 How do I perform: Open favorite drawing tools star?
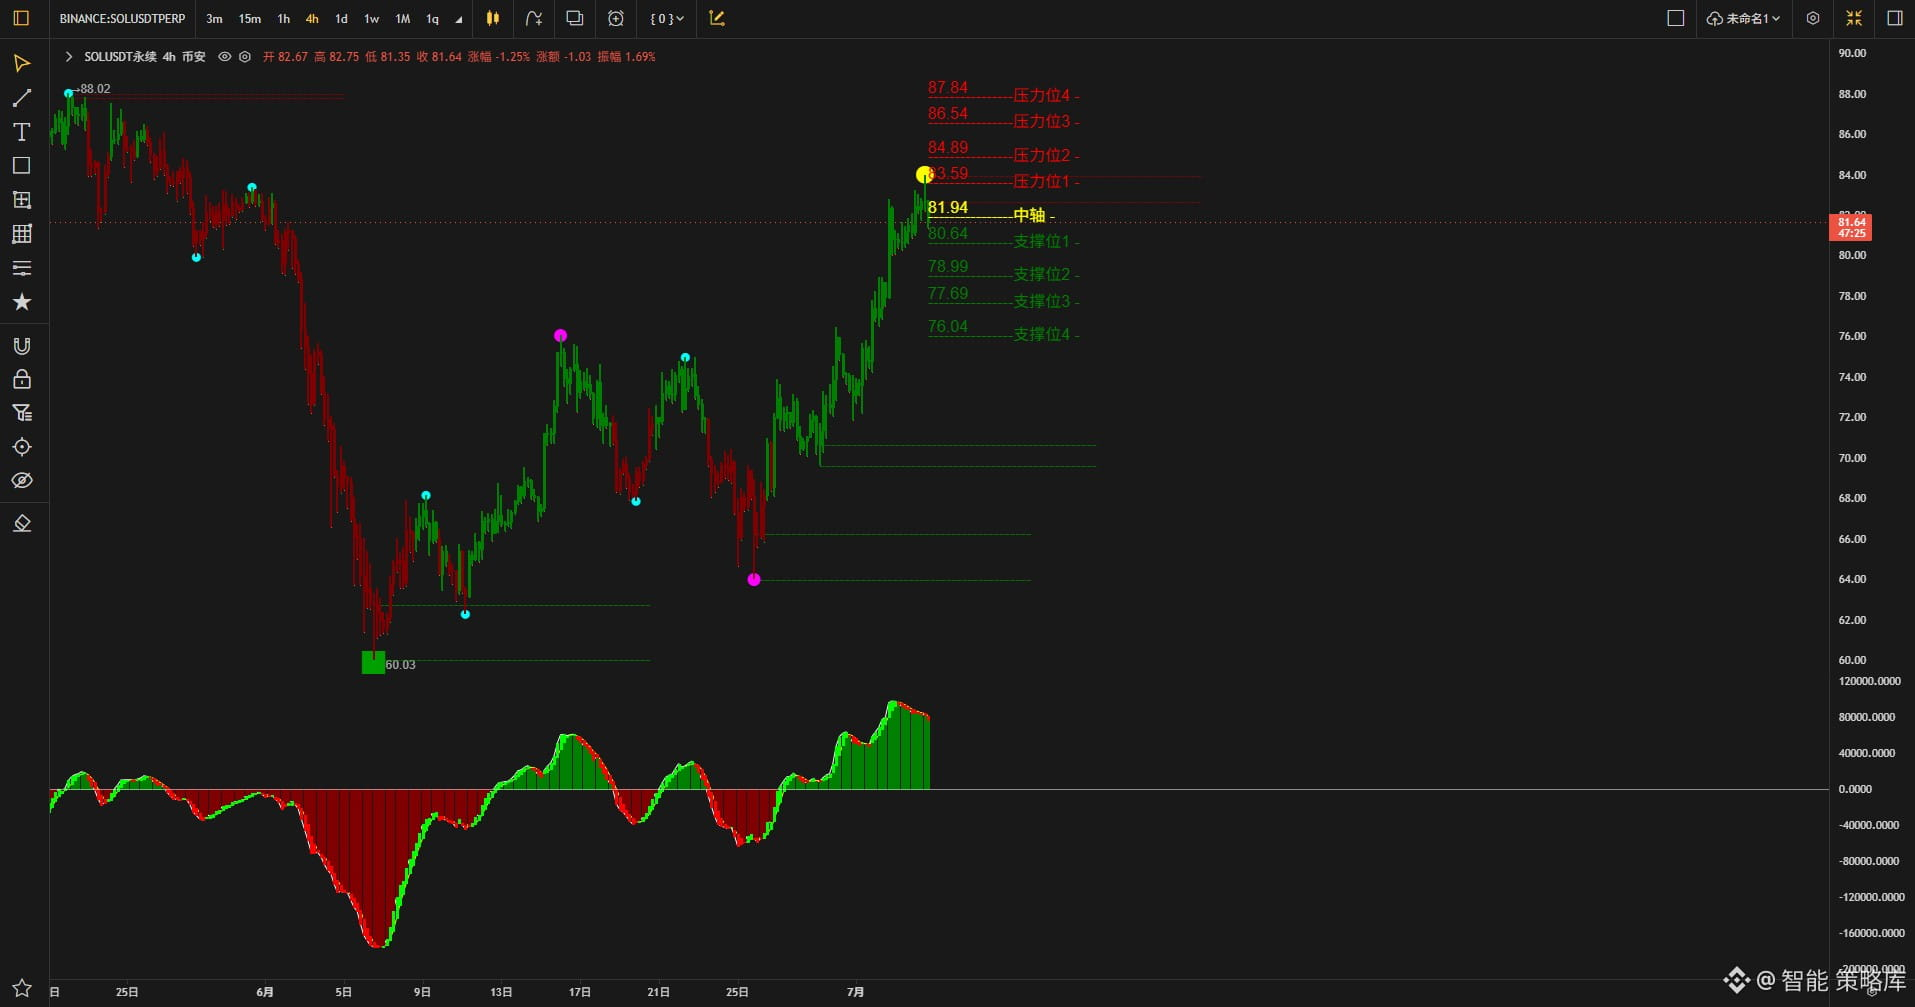pyautogui.click(x=21, y=302)
